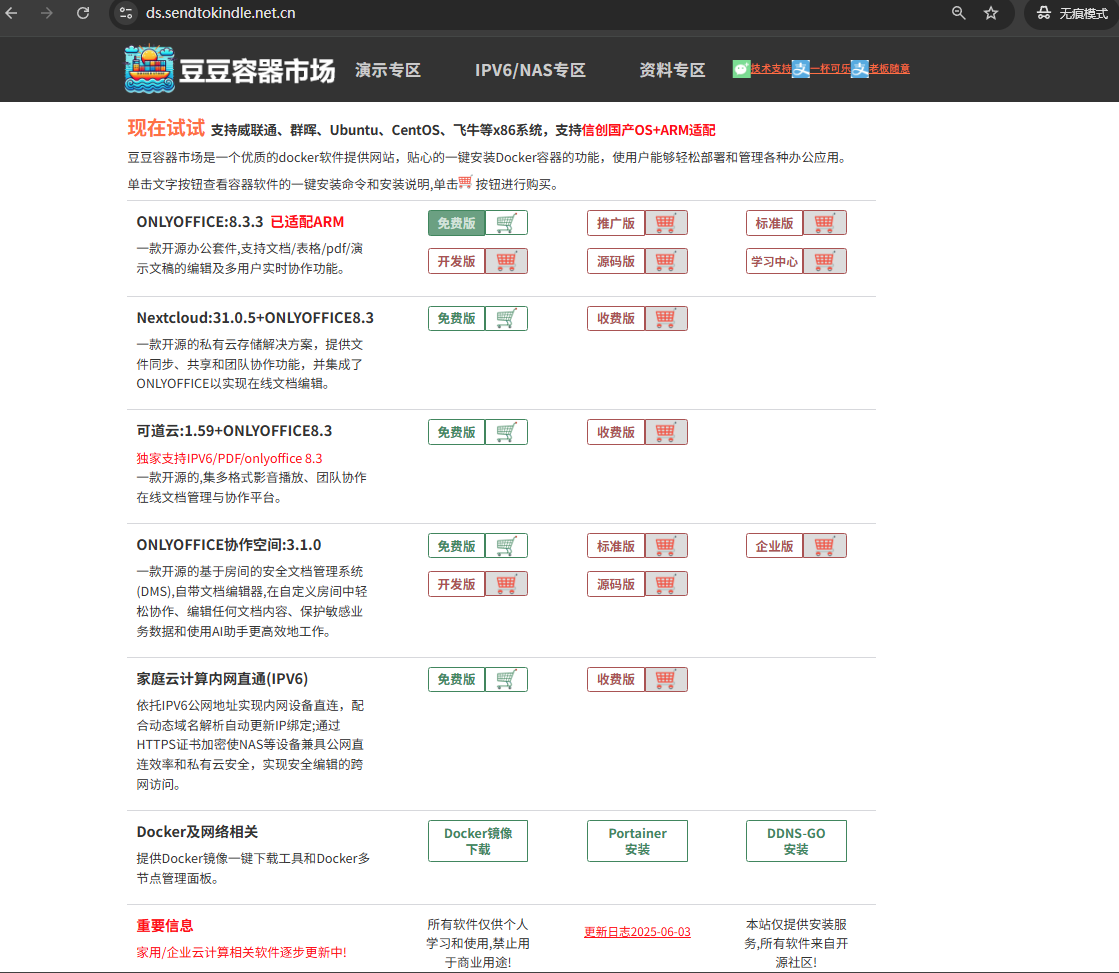Click the cart icon beside ONLYOFFICE 8.3.3 标准版
Screen dimensions: 1119x973
824,223
